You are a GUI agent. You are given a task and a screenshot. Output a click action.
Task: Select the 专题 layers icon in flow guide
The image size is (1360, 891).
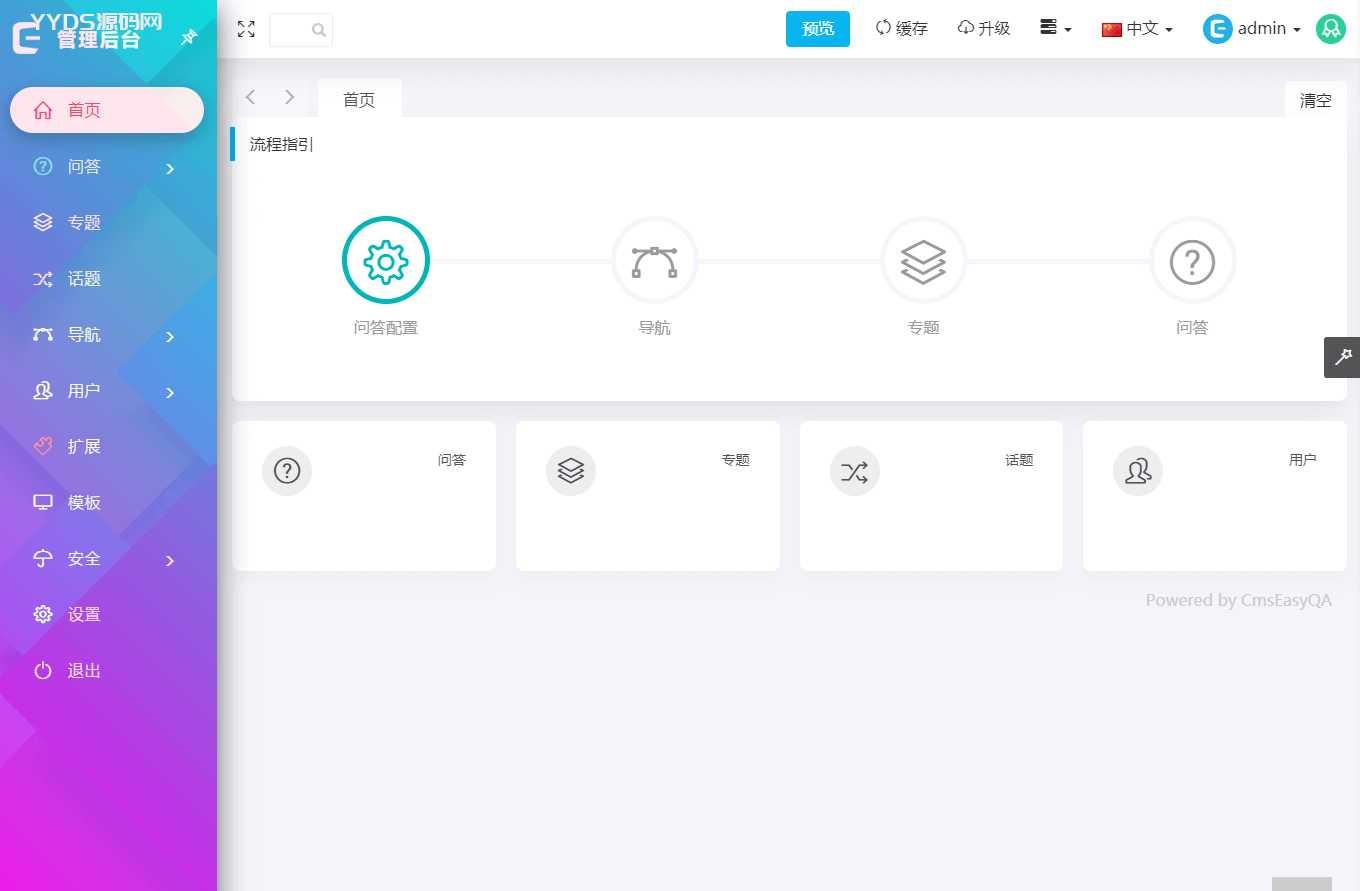923,260
